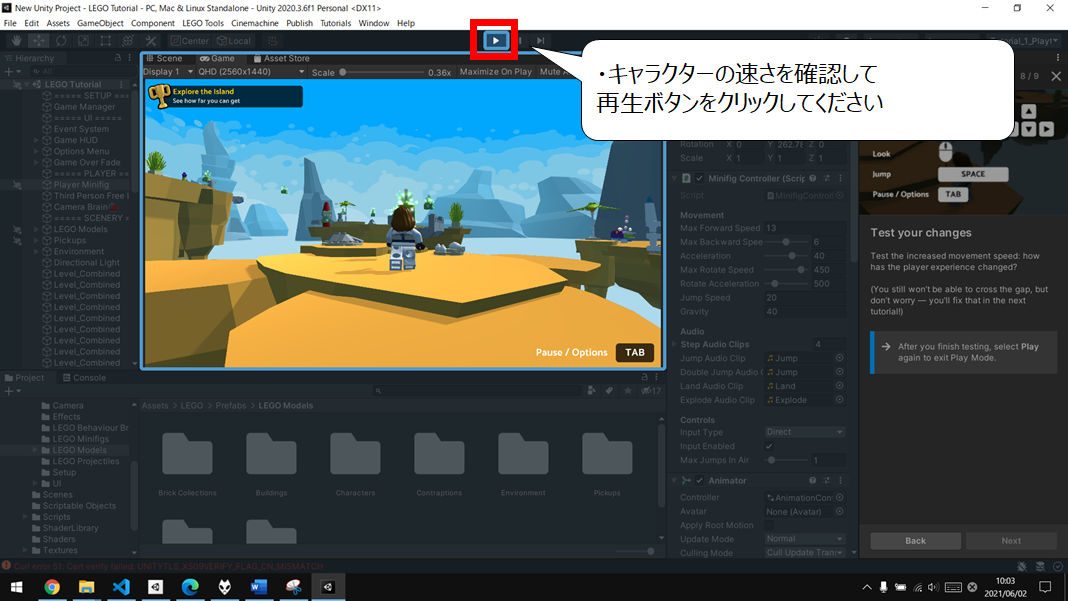The image size is (1068, 601).
Task: Select the Game tab
Action: pyautogui.click(x=217, y=59)
